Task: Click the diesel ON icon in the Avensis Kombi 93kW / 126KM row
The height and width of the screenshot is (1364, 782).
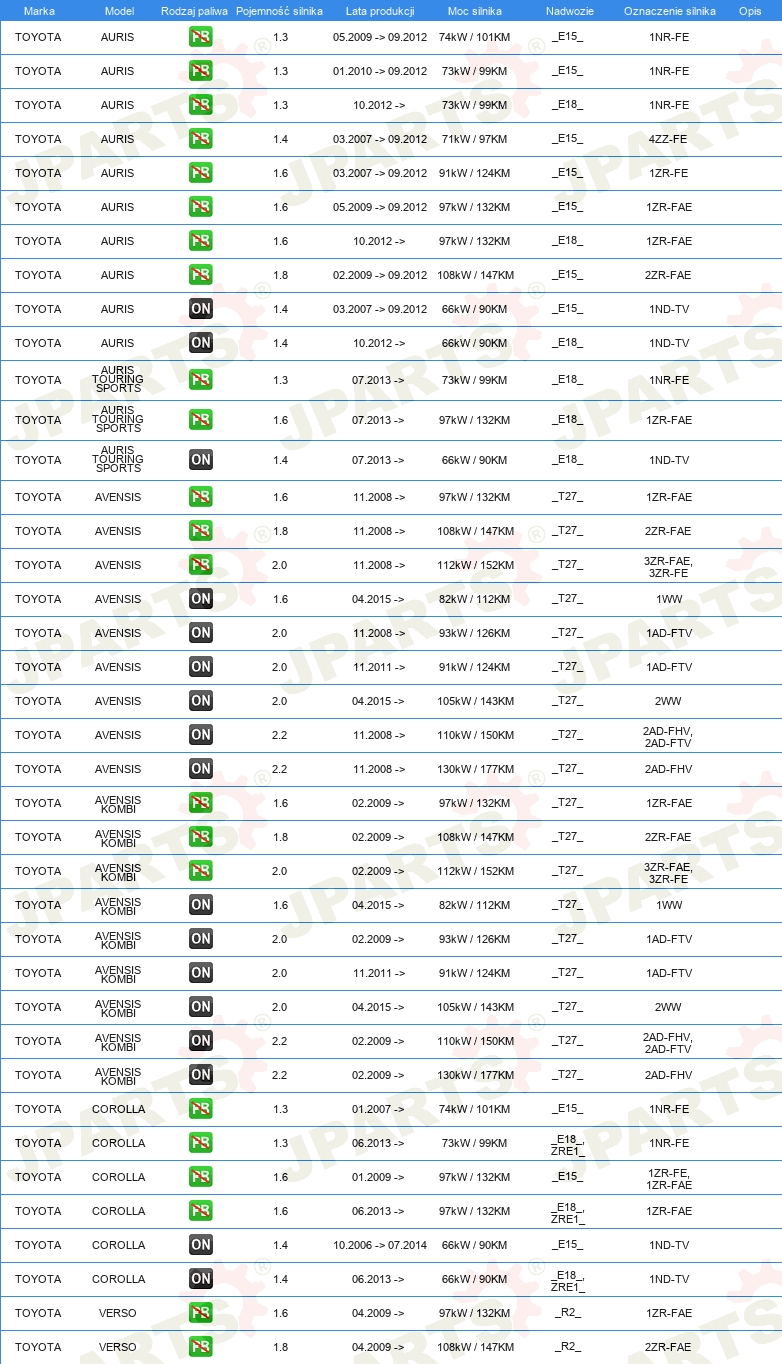Action: [x=201, y=939]
